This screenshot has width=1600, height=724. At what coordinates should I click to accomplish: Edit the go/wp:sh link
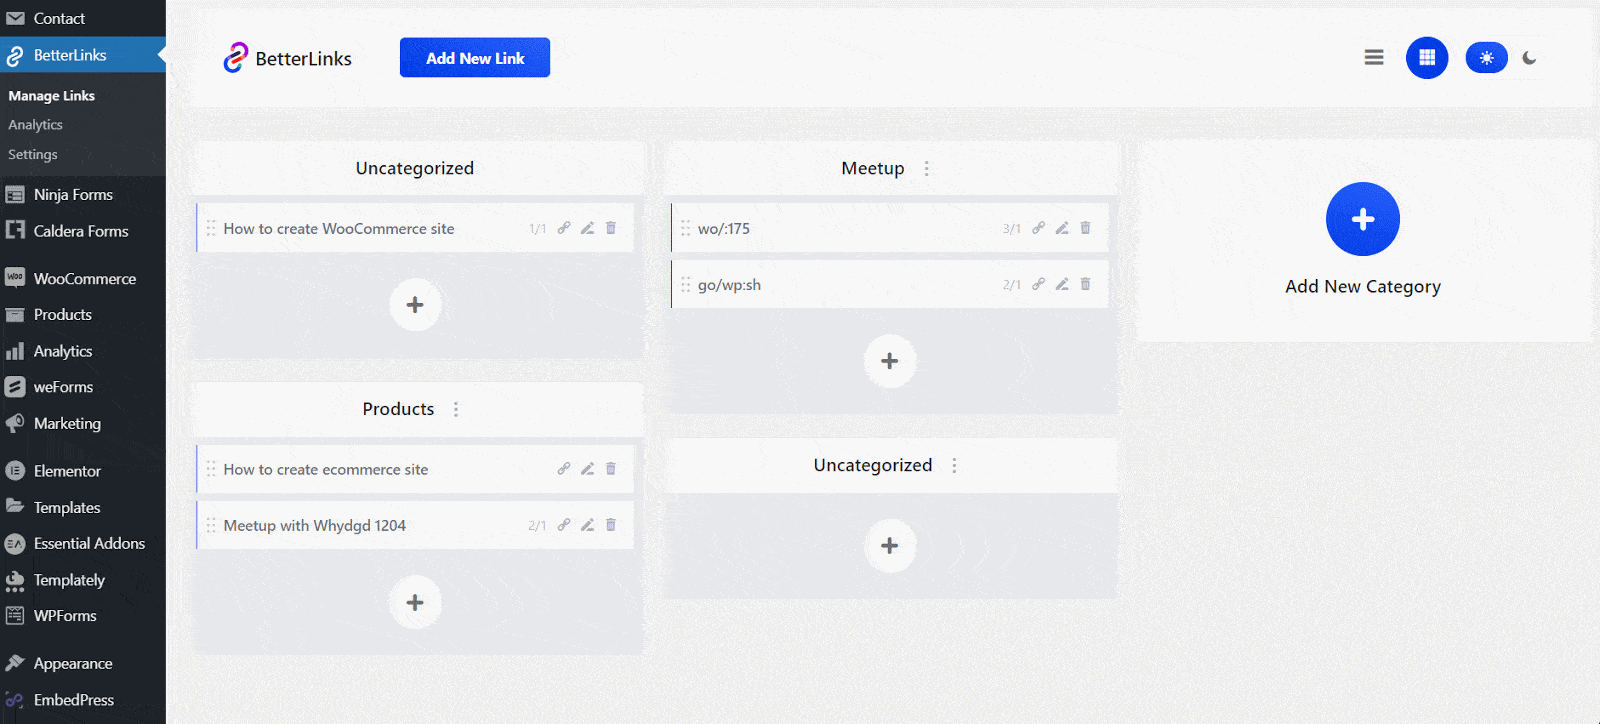point(1062,284)
